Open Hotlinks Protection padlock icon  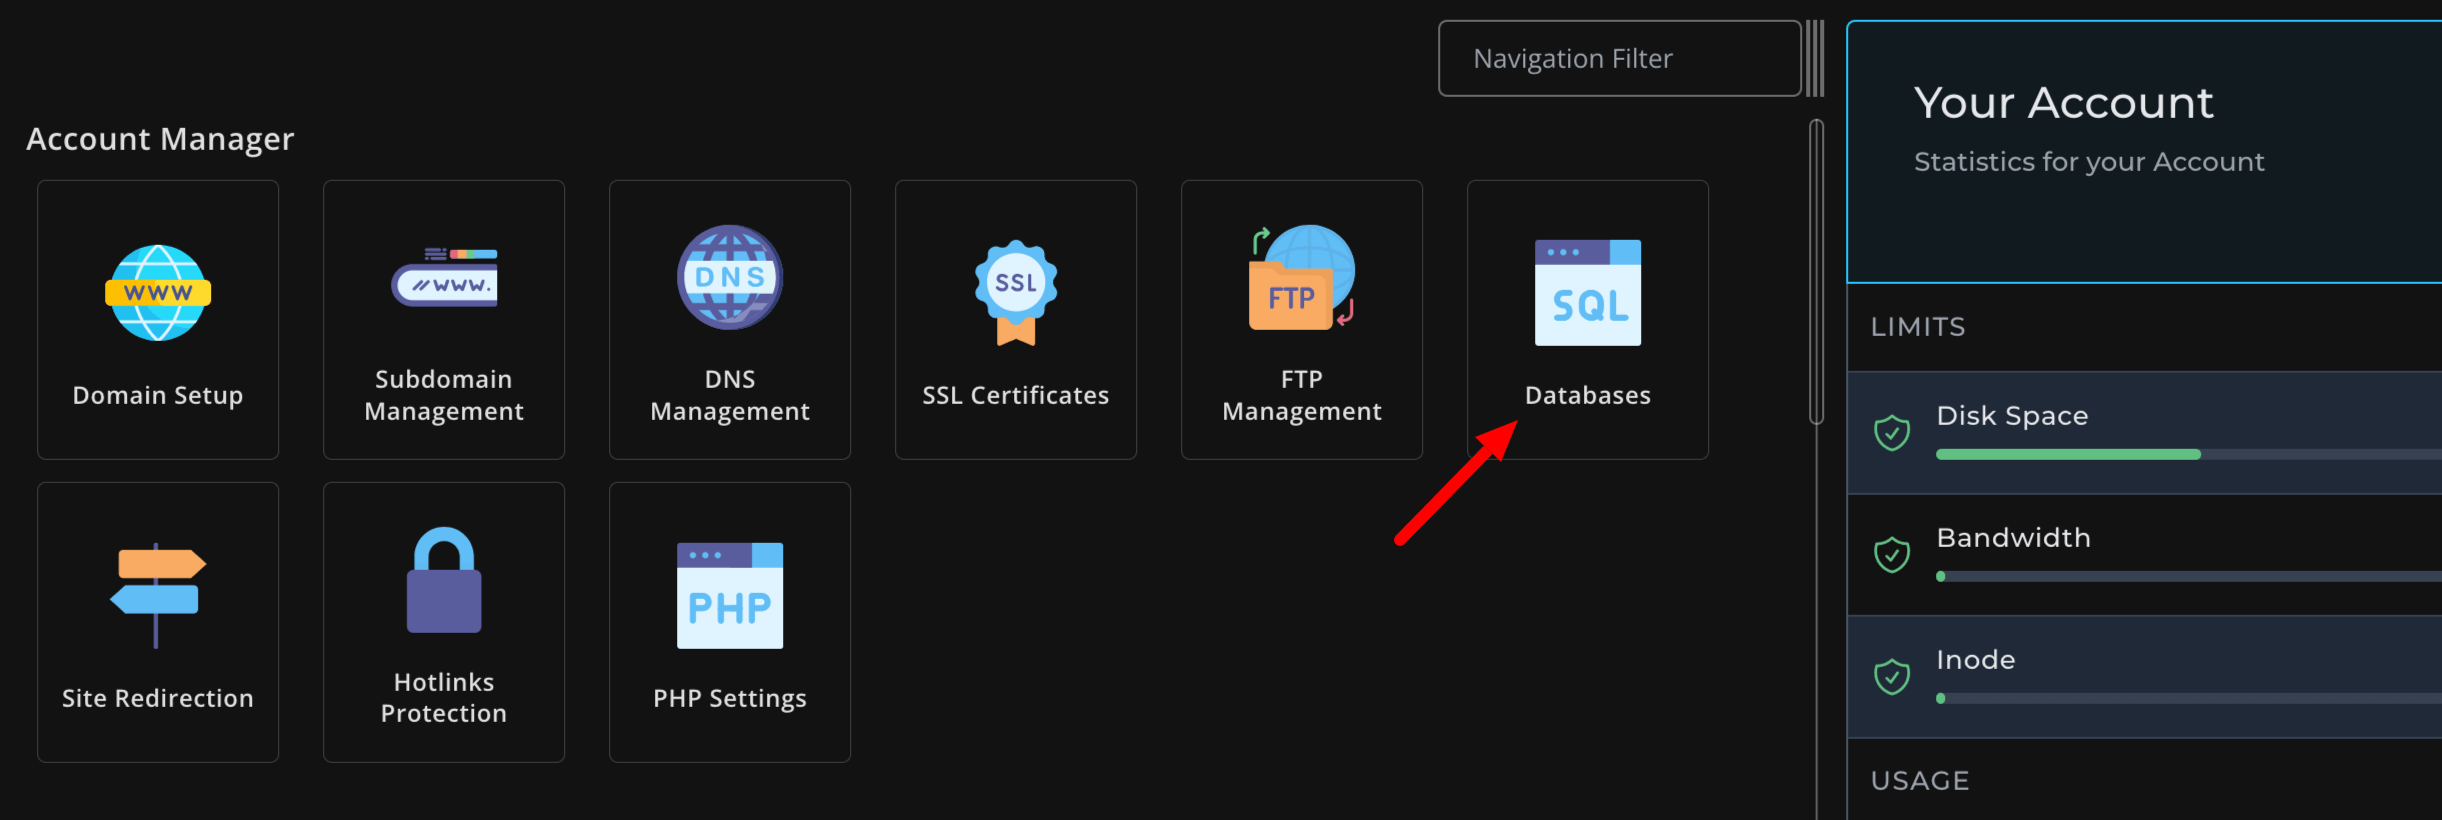[x=444, y=580]
